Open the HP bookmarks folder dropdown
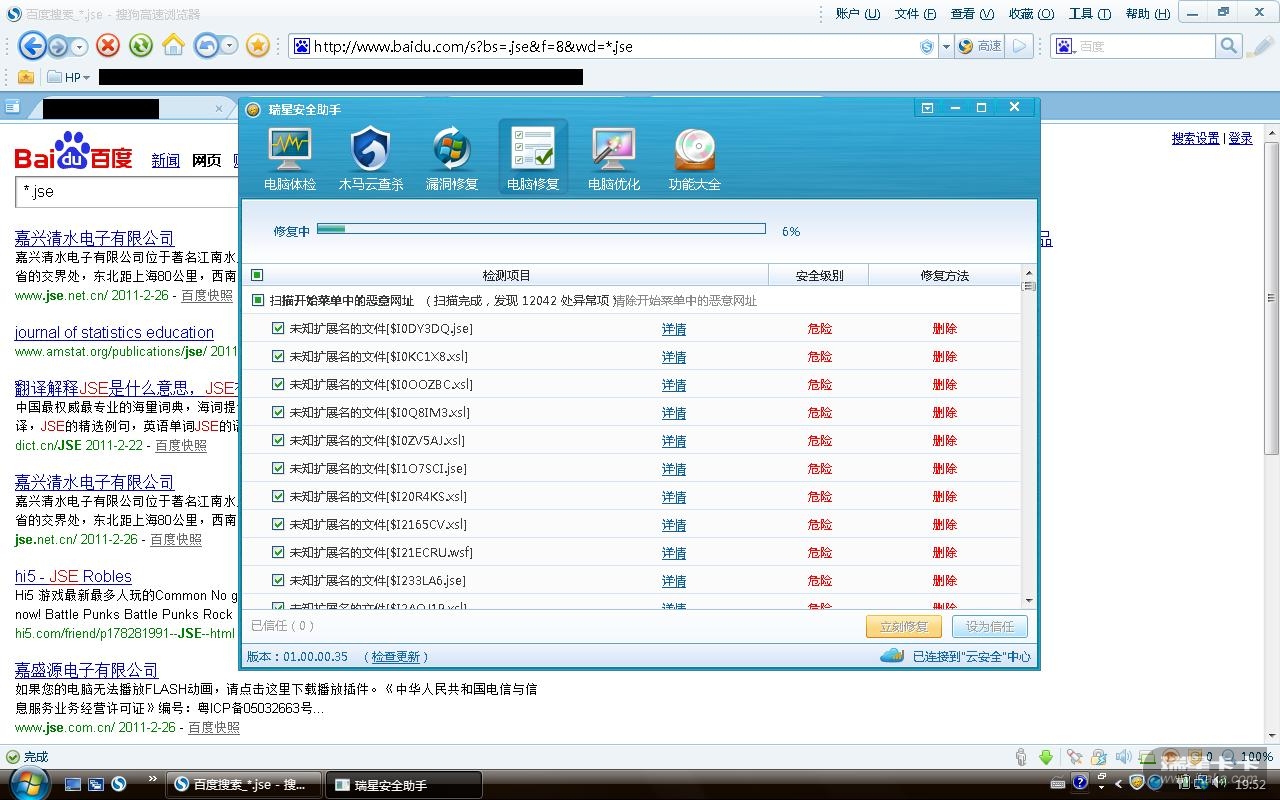 pos(69,77)
